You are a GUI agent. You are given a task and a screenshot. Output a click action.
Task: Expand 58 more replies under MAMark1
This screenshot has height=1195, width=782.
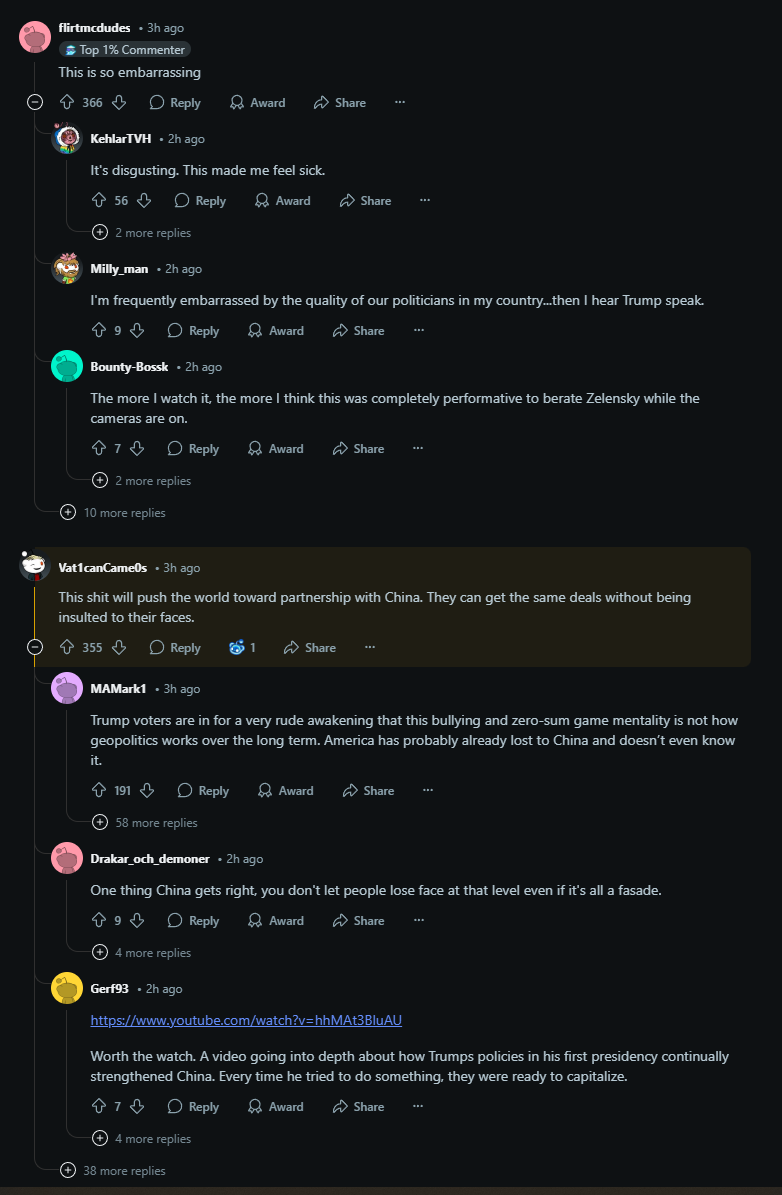[x=145, y=822]
